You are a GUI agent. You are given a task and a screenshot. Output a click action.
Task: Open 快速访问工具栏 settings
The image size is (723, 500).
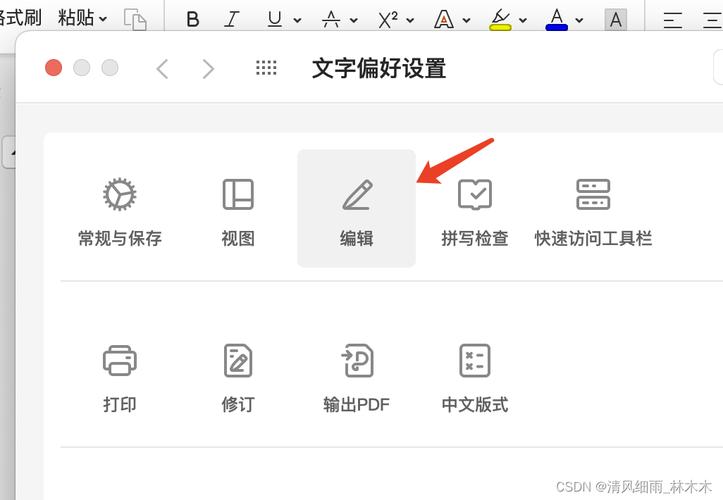click(x=593, y=212)
